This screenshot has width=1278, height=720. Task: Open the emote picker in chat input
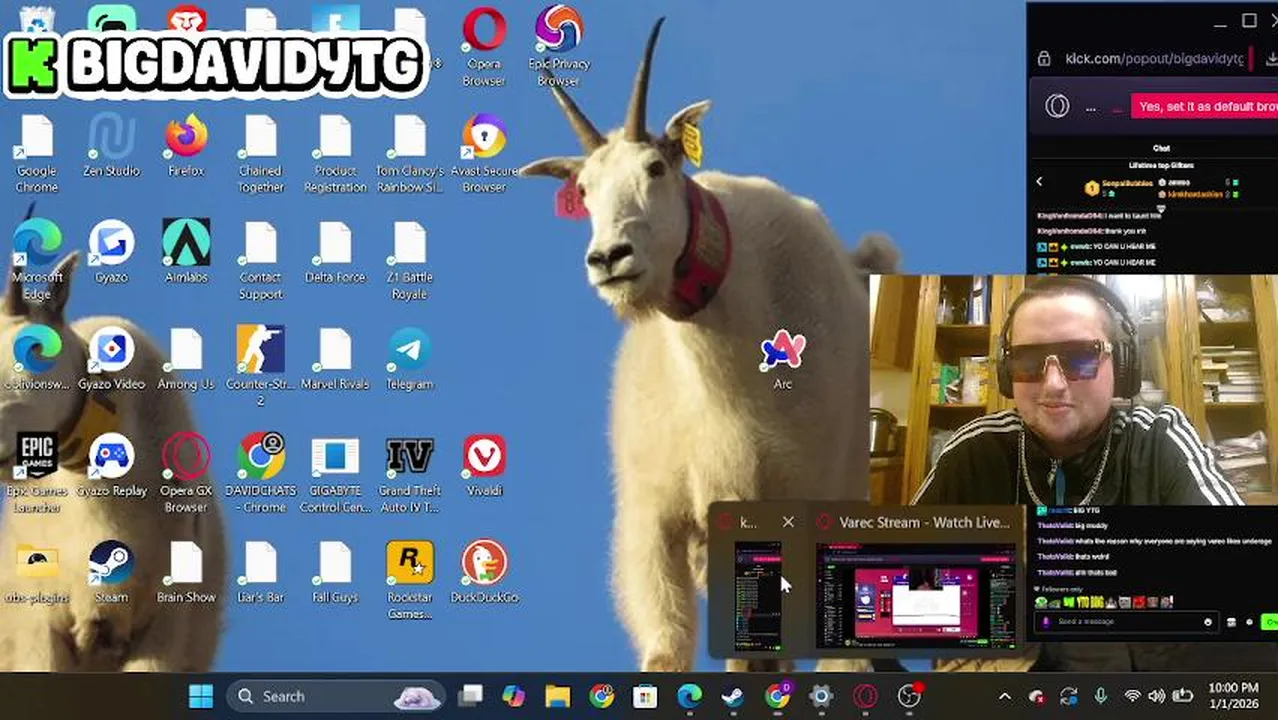(1208, 622)
